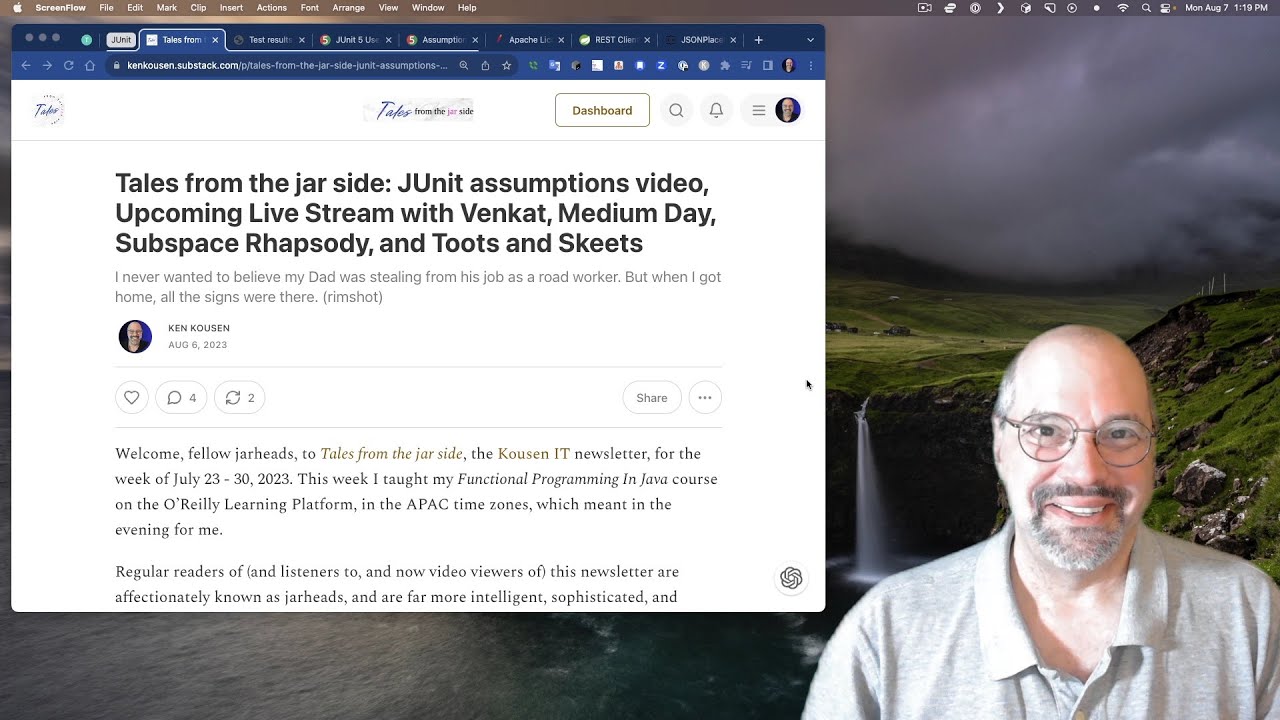Viewport: 1280px width, 720px height.
Task: Reload the current page
Action: [x=68, y=65]
